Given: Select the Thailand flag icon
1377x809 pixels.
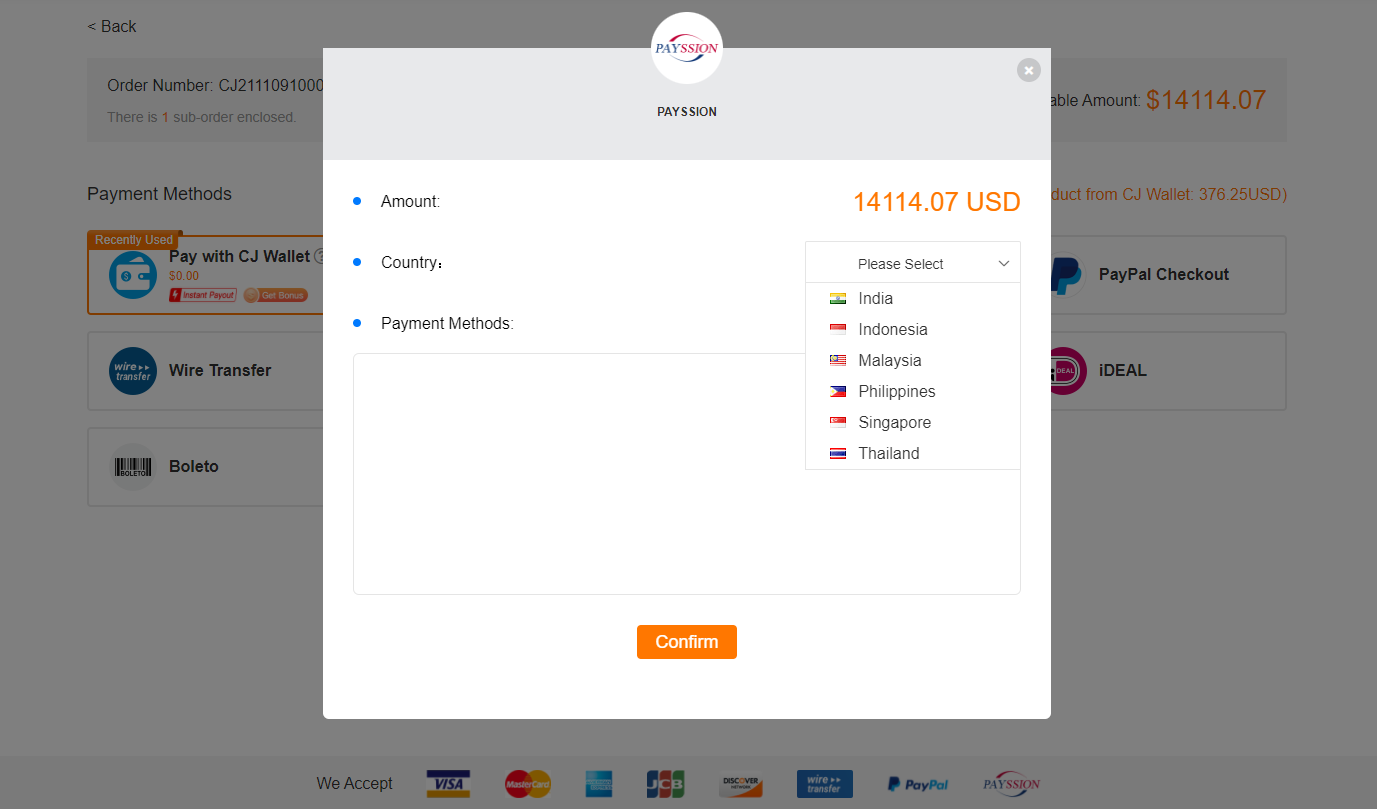Looking at the screenshot, I should 838,453.
